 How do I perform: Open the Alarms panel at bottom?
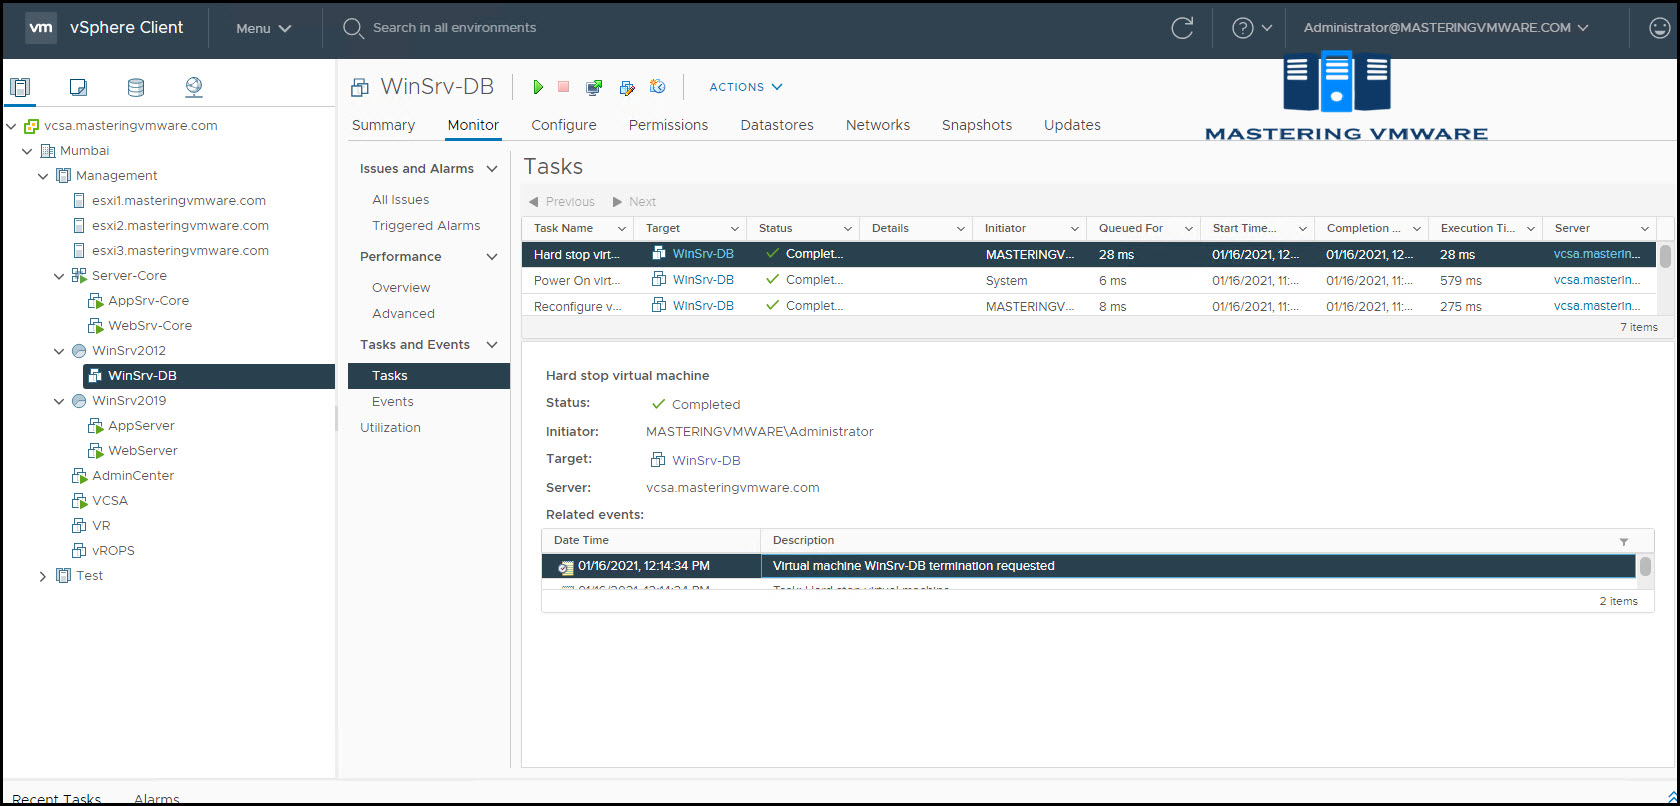[157, 799]
